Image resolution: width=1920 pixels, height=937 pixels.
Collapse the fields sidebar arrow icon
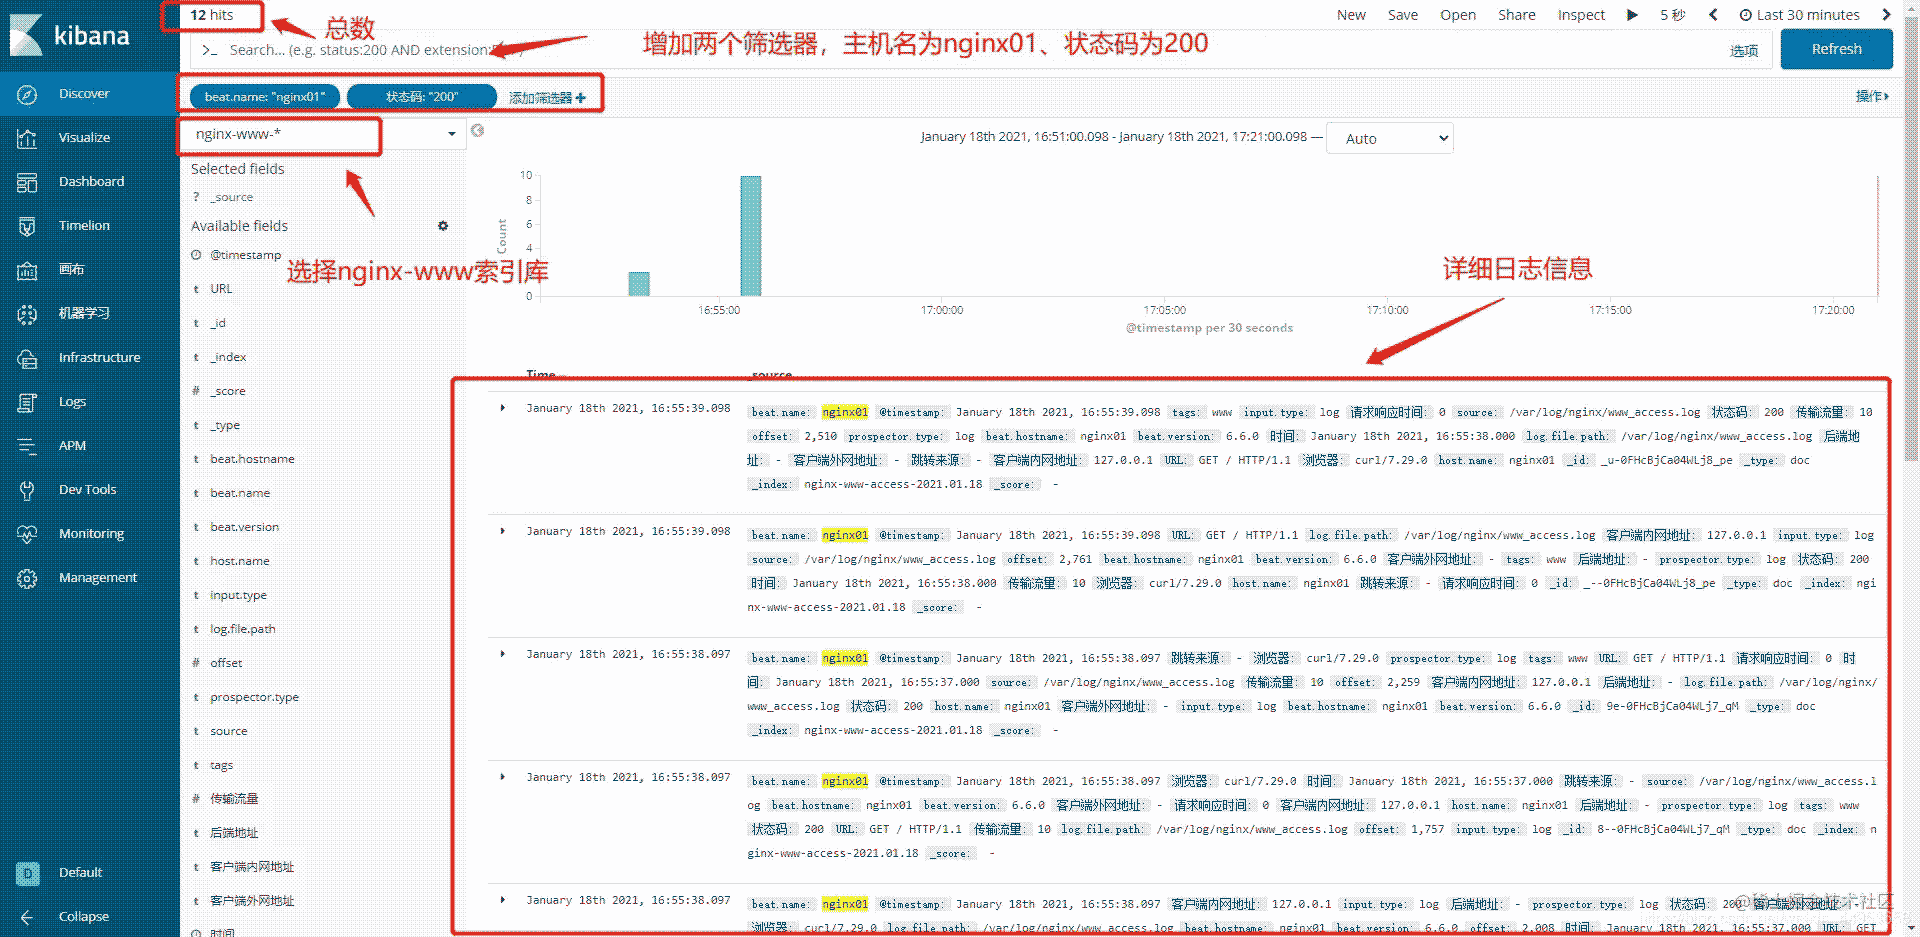point(478,130)
